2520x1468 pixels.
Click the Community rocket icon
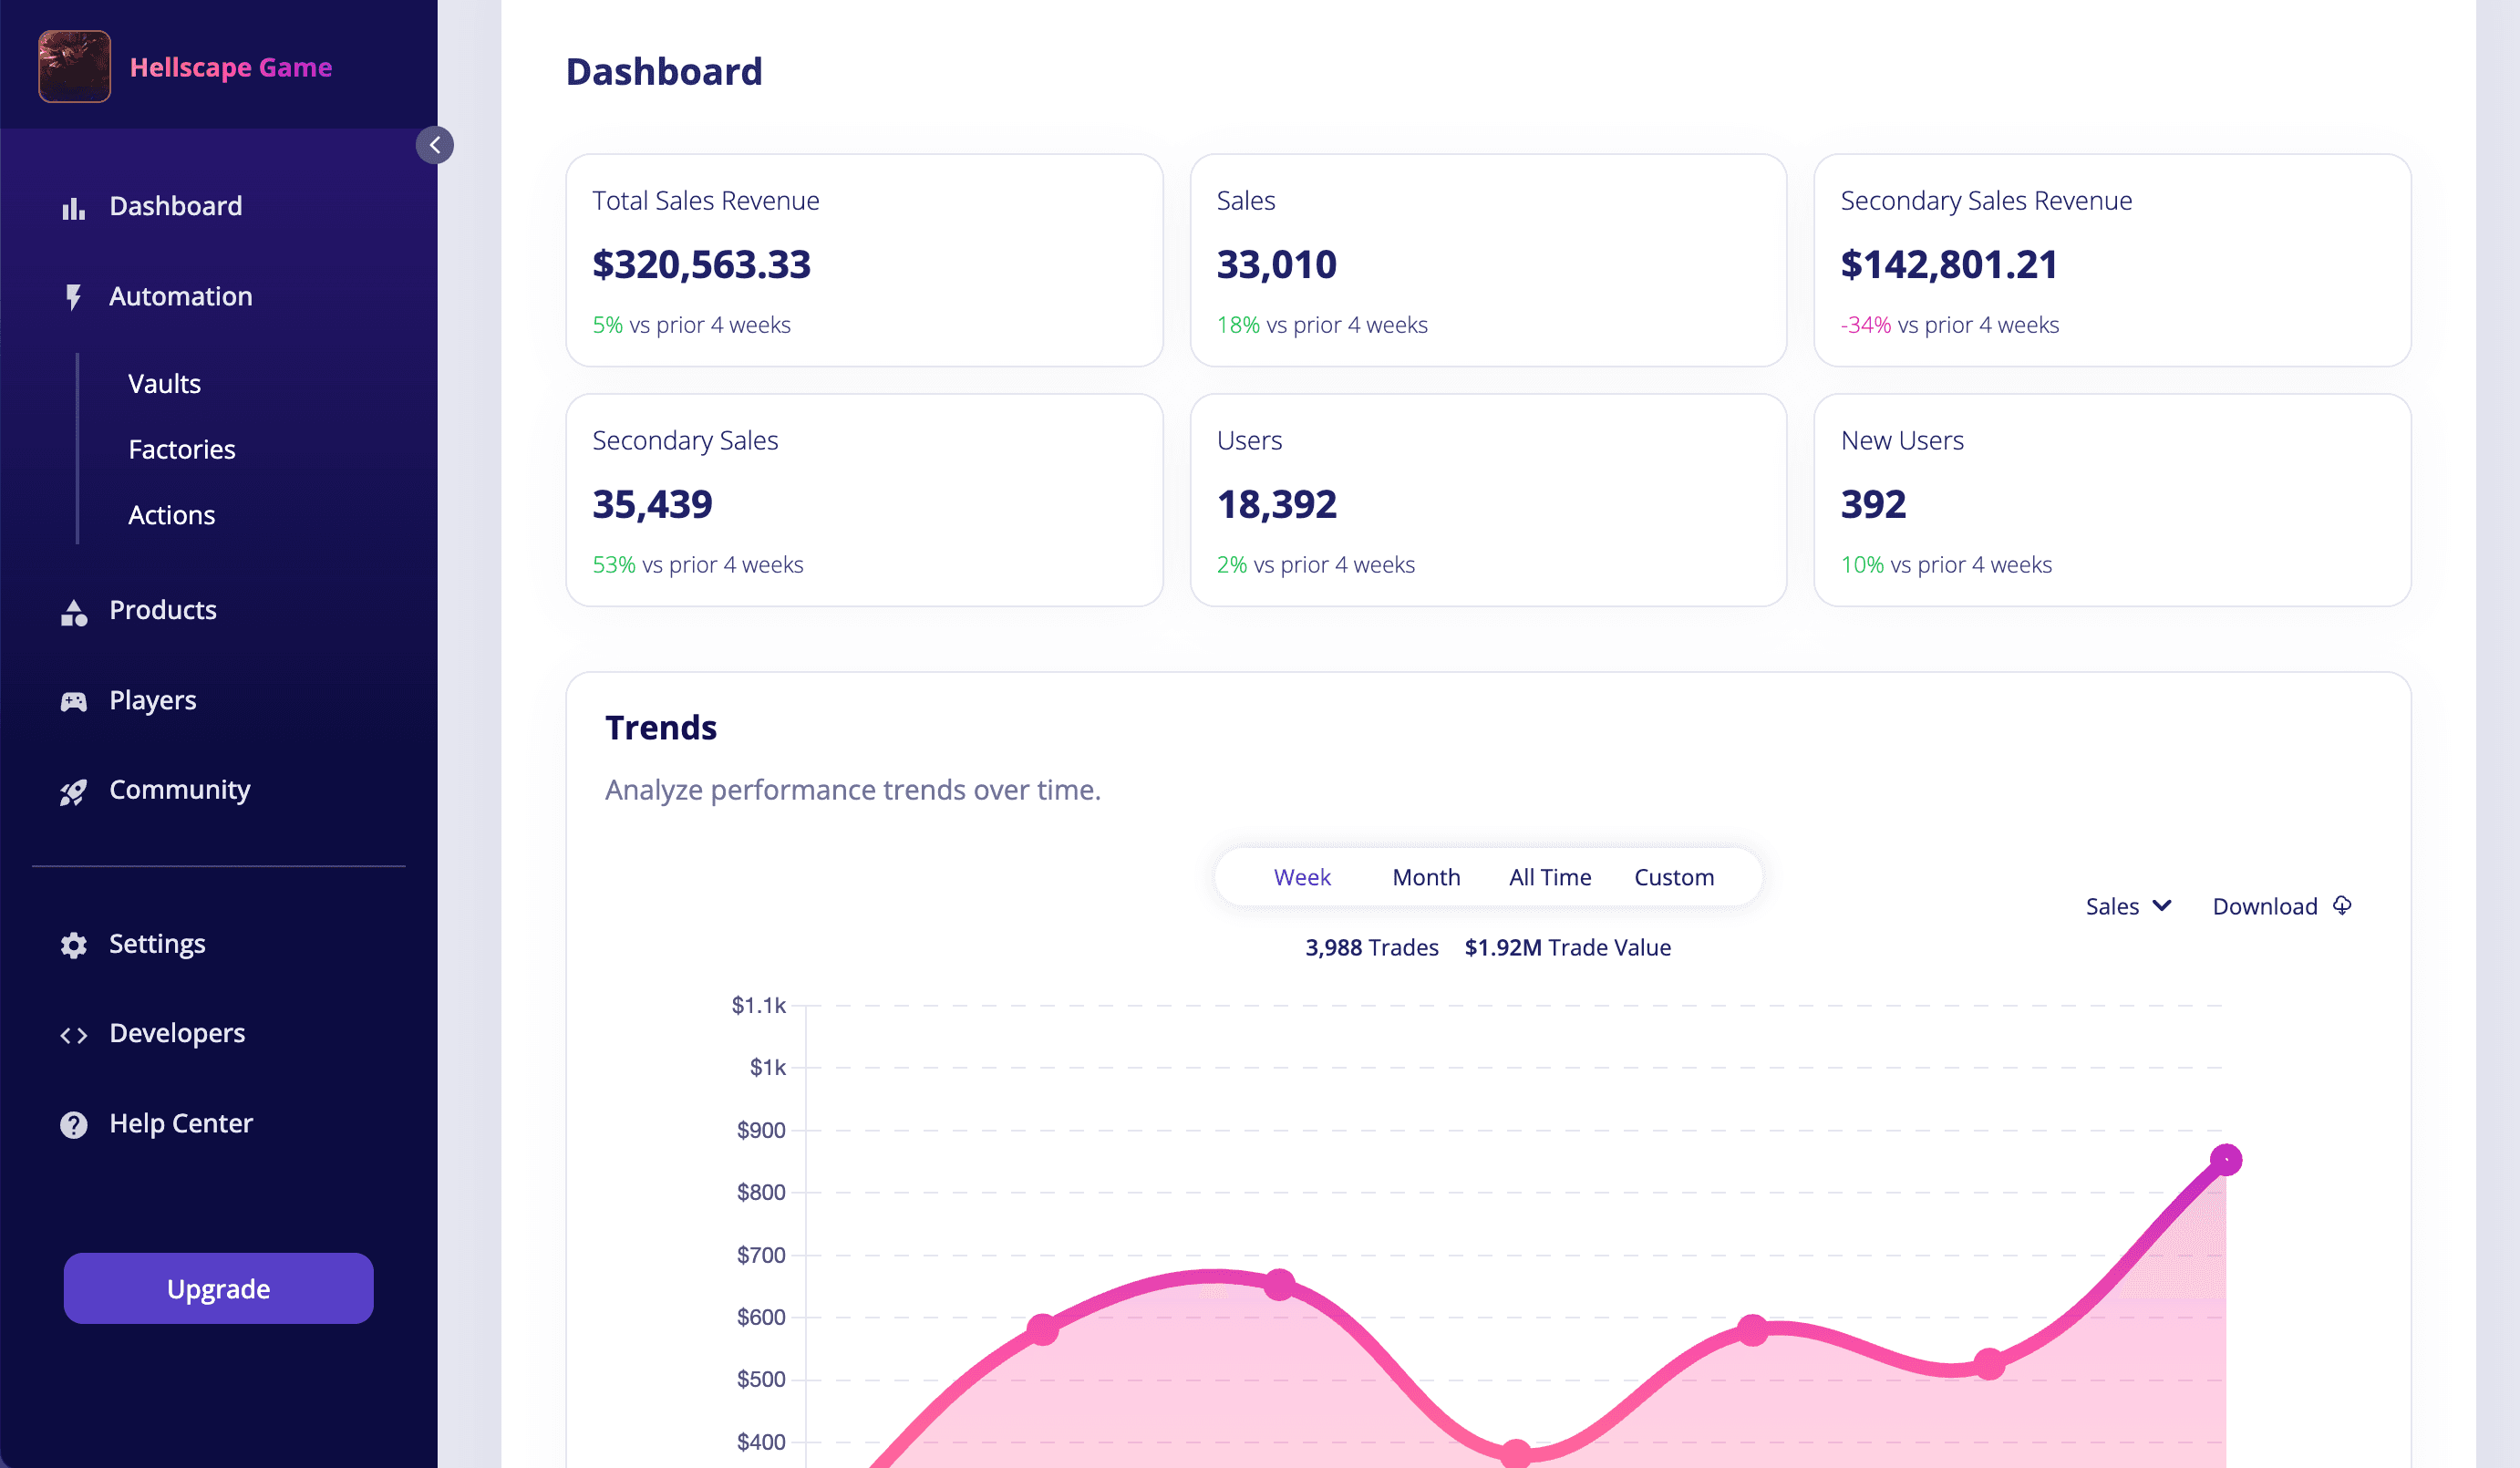(72, 790)
